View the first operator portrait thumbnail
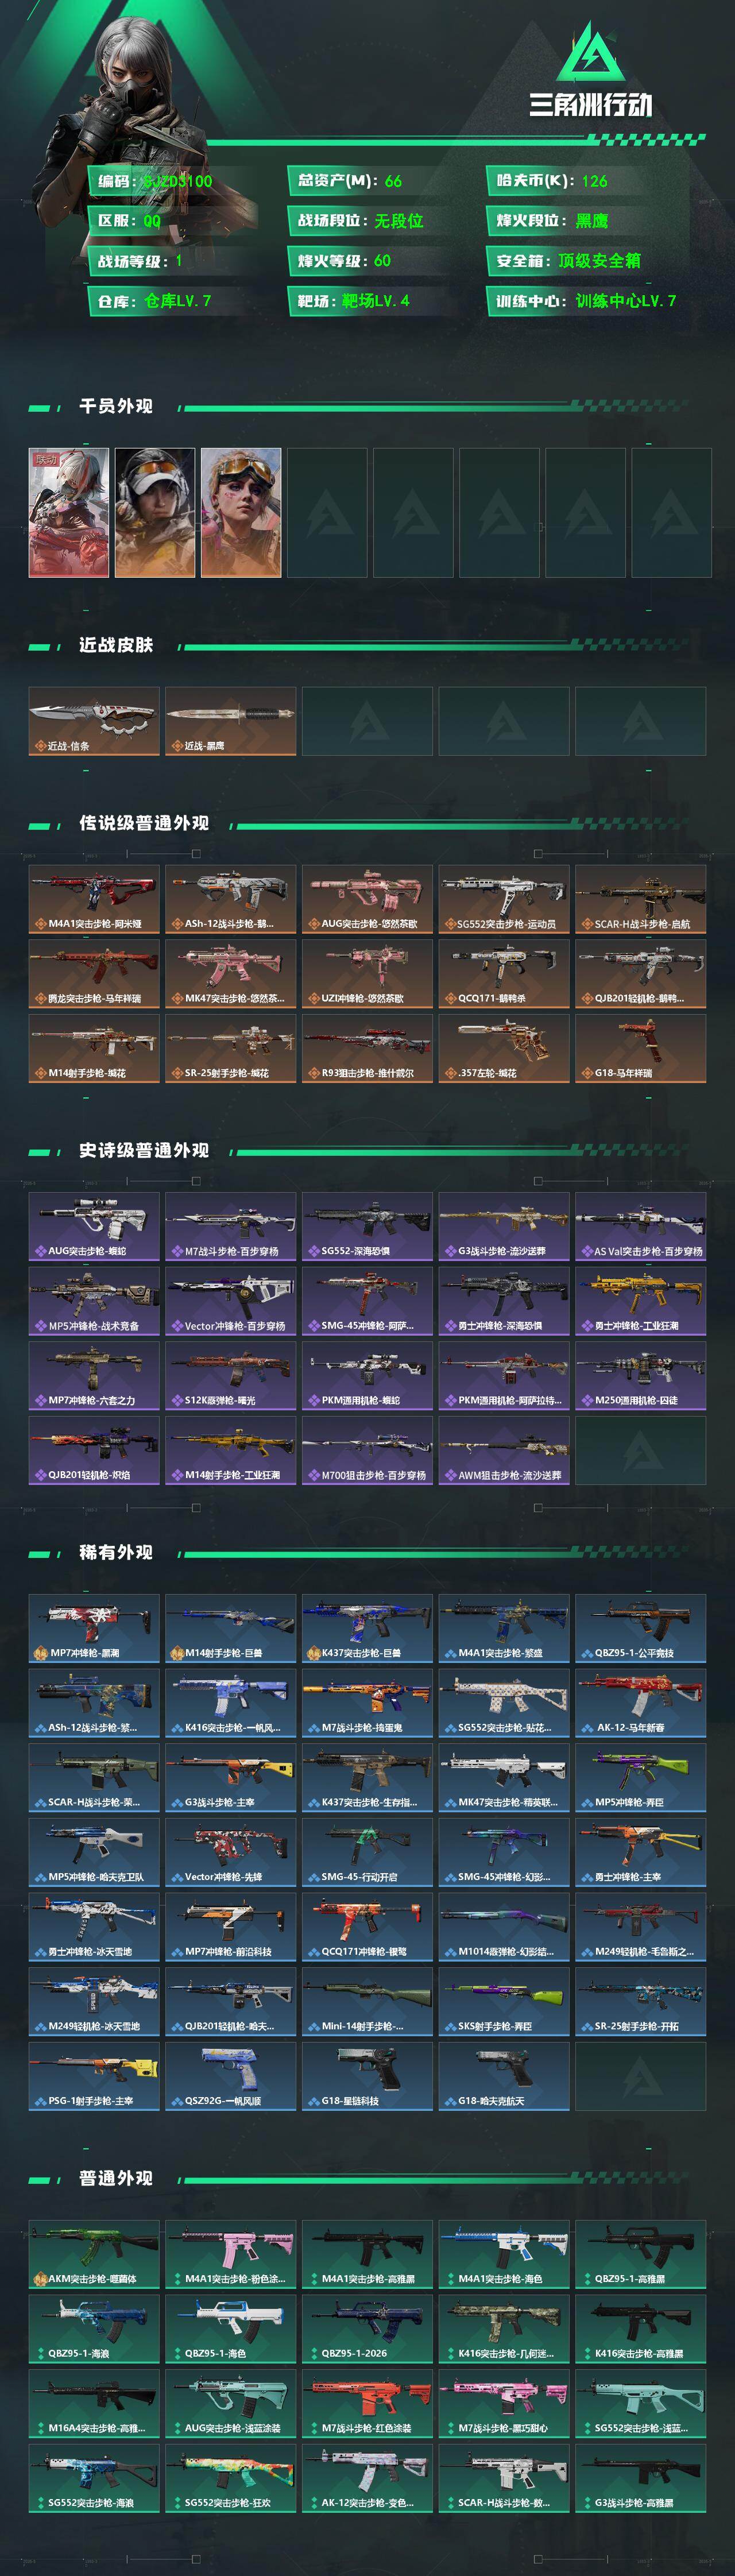The height and width of the screenshot is (2576, 735). tap(69, 513)
